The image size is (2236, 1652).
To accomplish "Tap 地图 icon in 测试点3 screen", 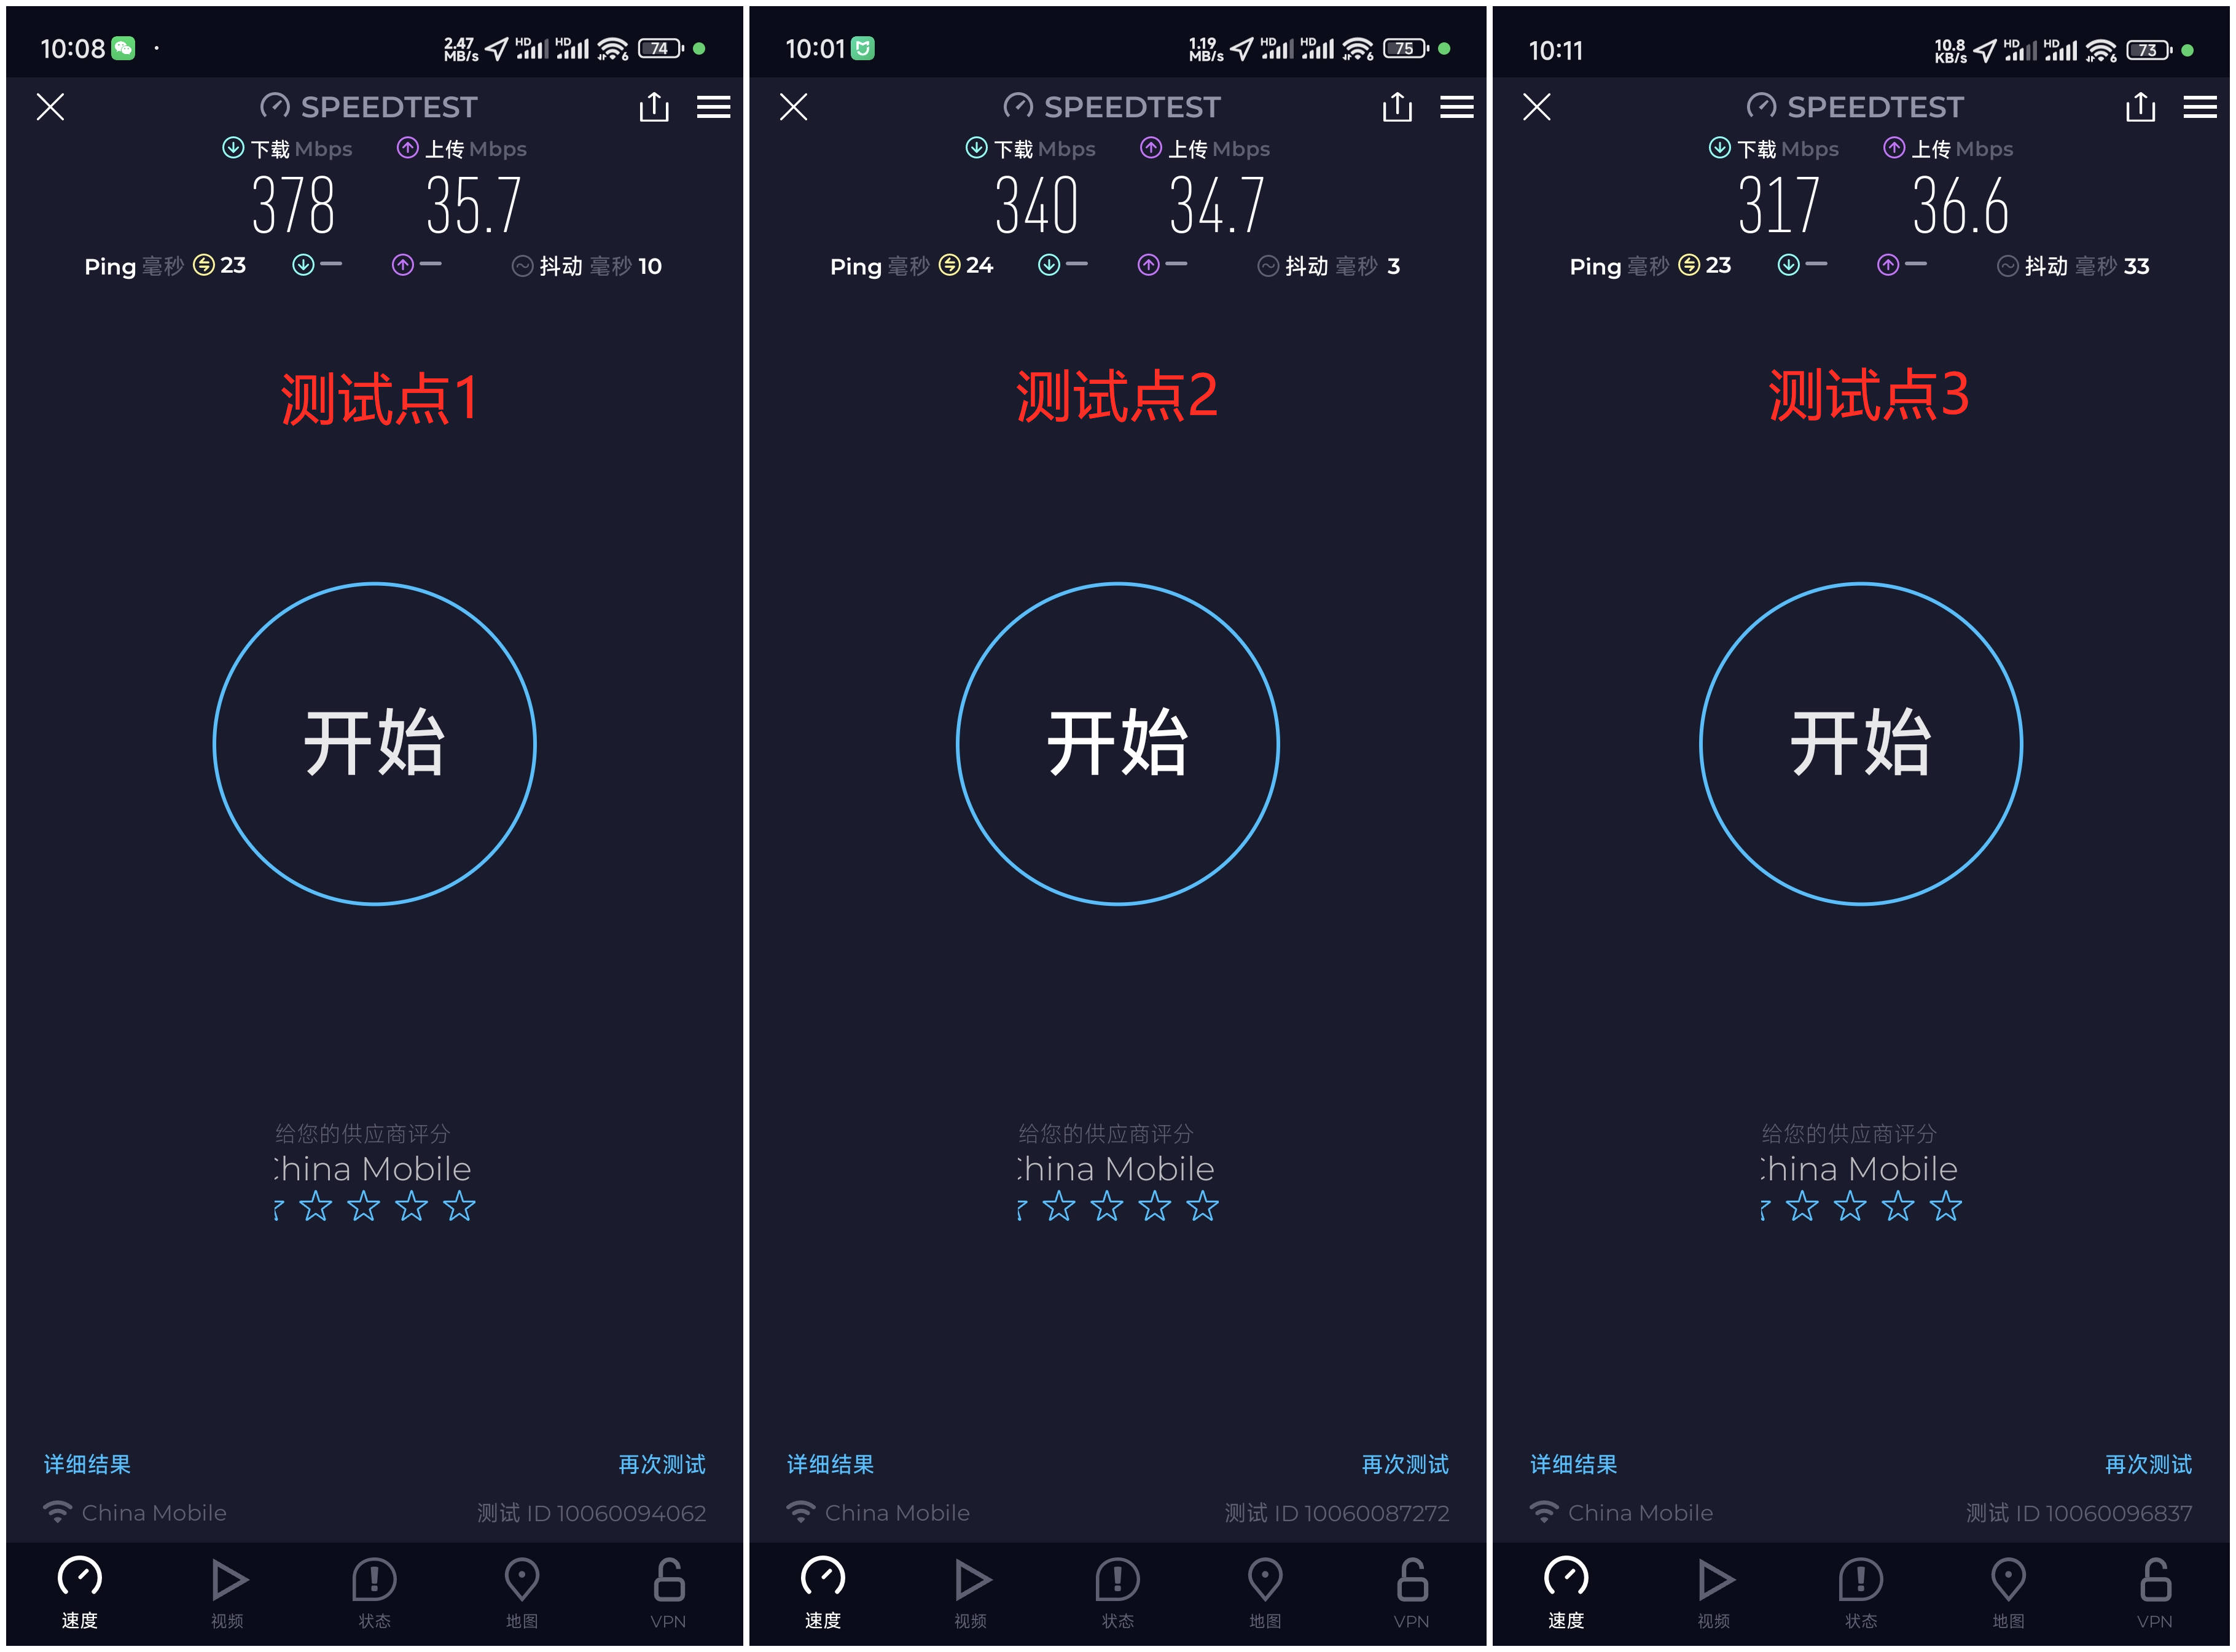I will coord(2008,1593).
